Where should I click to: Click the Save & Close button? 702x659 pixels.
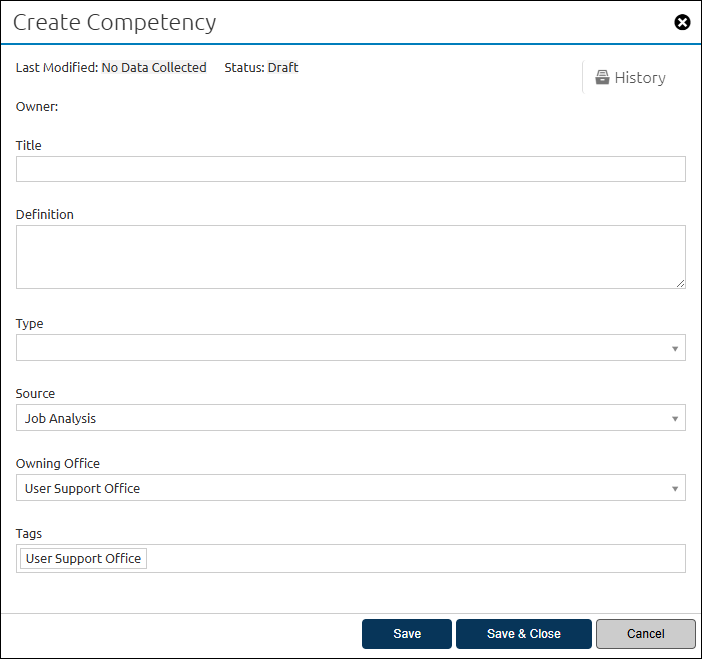point(523,633)
